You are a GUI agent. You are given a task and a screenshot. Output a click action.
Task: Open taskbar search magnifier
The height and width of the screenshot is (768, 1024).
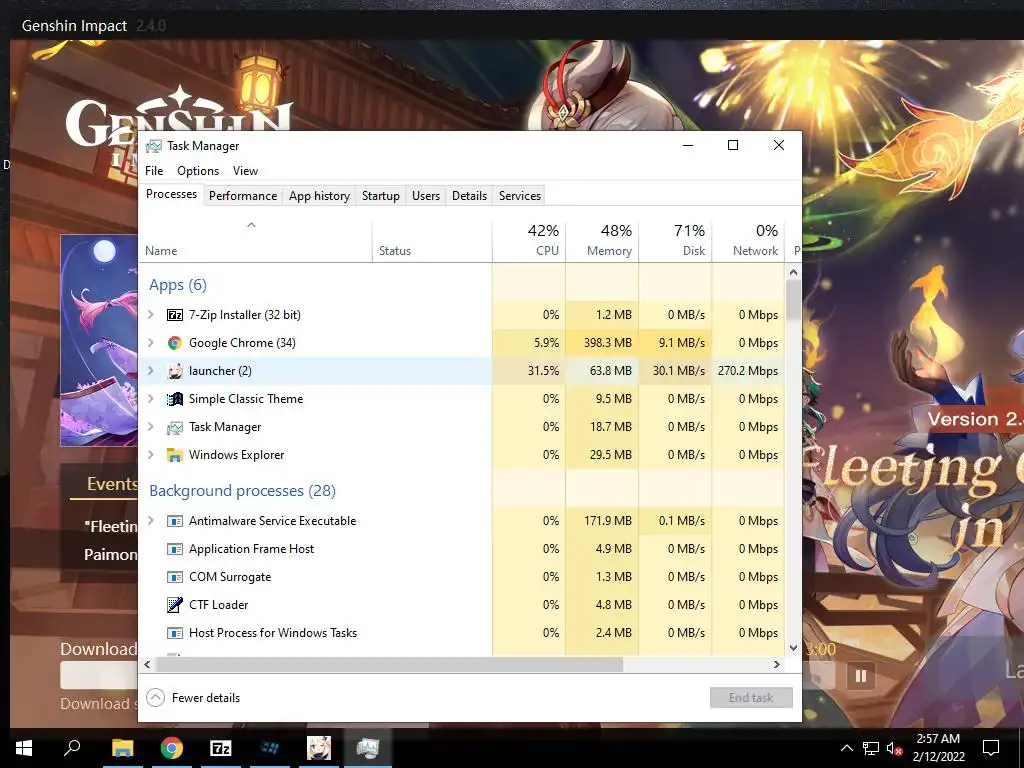[x=72, y=747]
